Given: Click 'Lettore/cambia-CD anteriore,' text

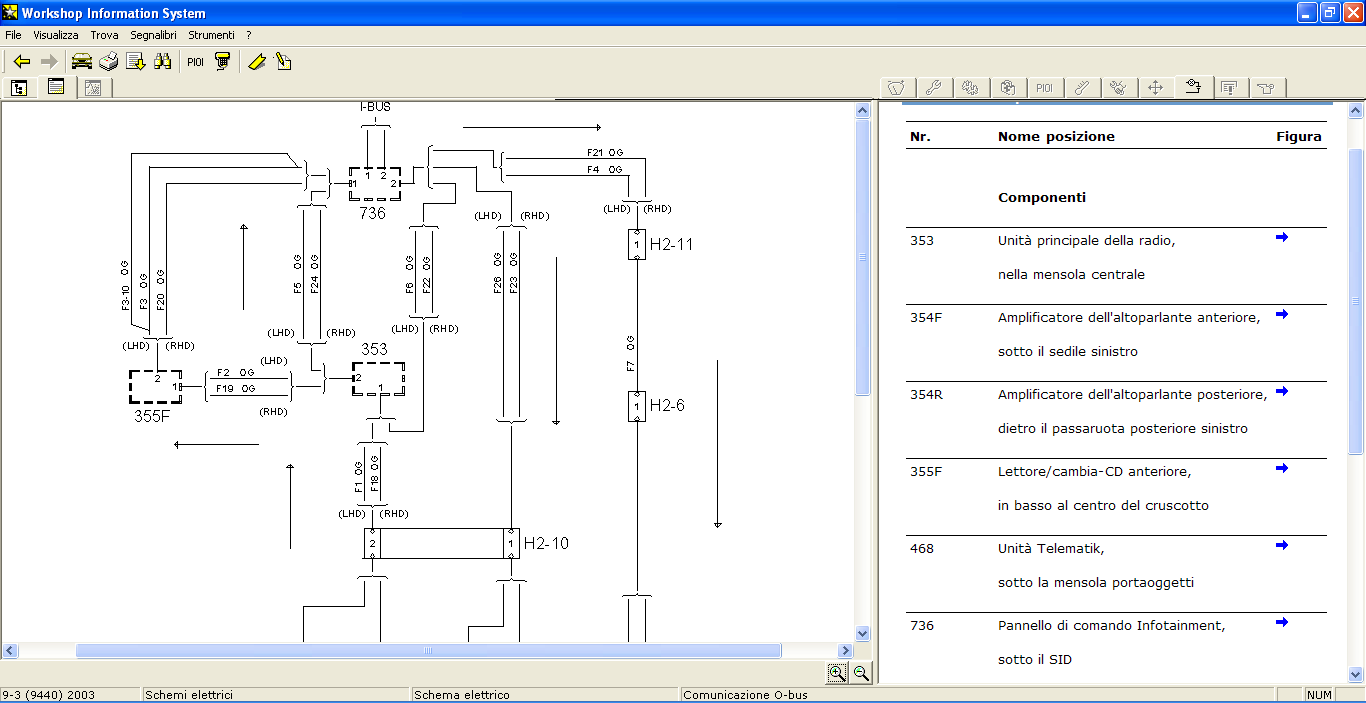Looking at the screenshot, I should 1095,471.
